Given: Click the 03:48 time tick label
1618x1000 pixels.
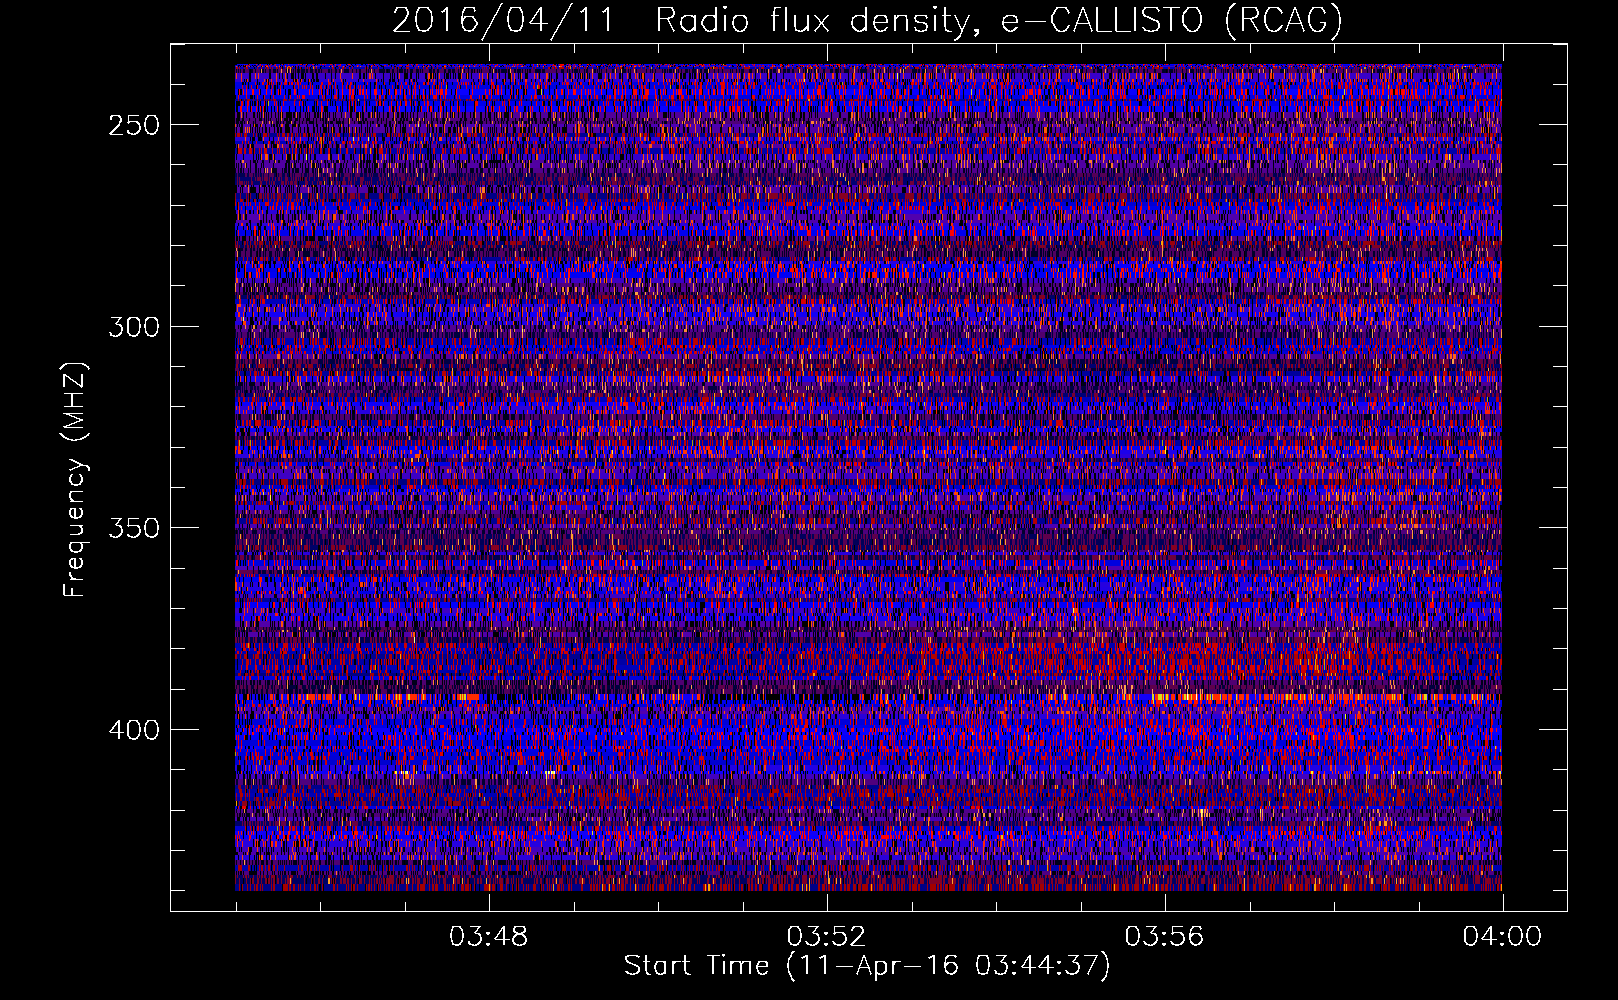Looking at the screenshot, I should coord(488,937).
